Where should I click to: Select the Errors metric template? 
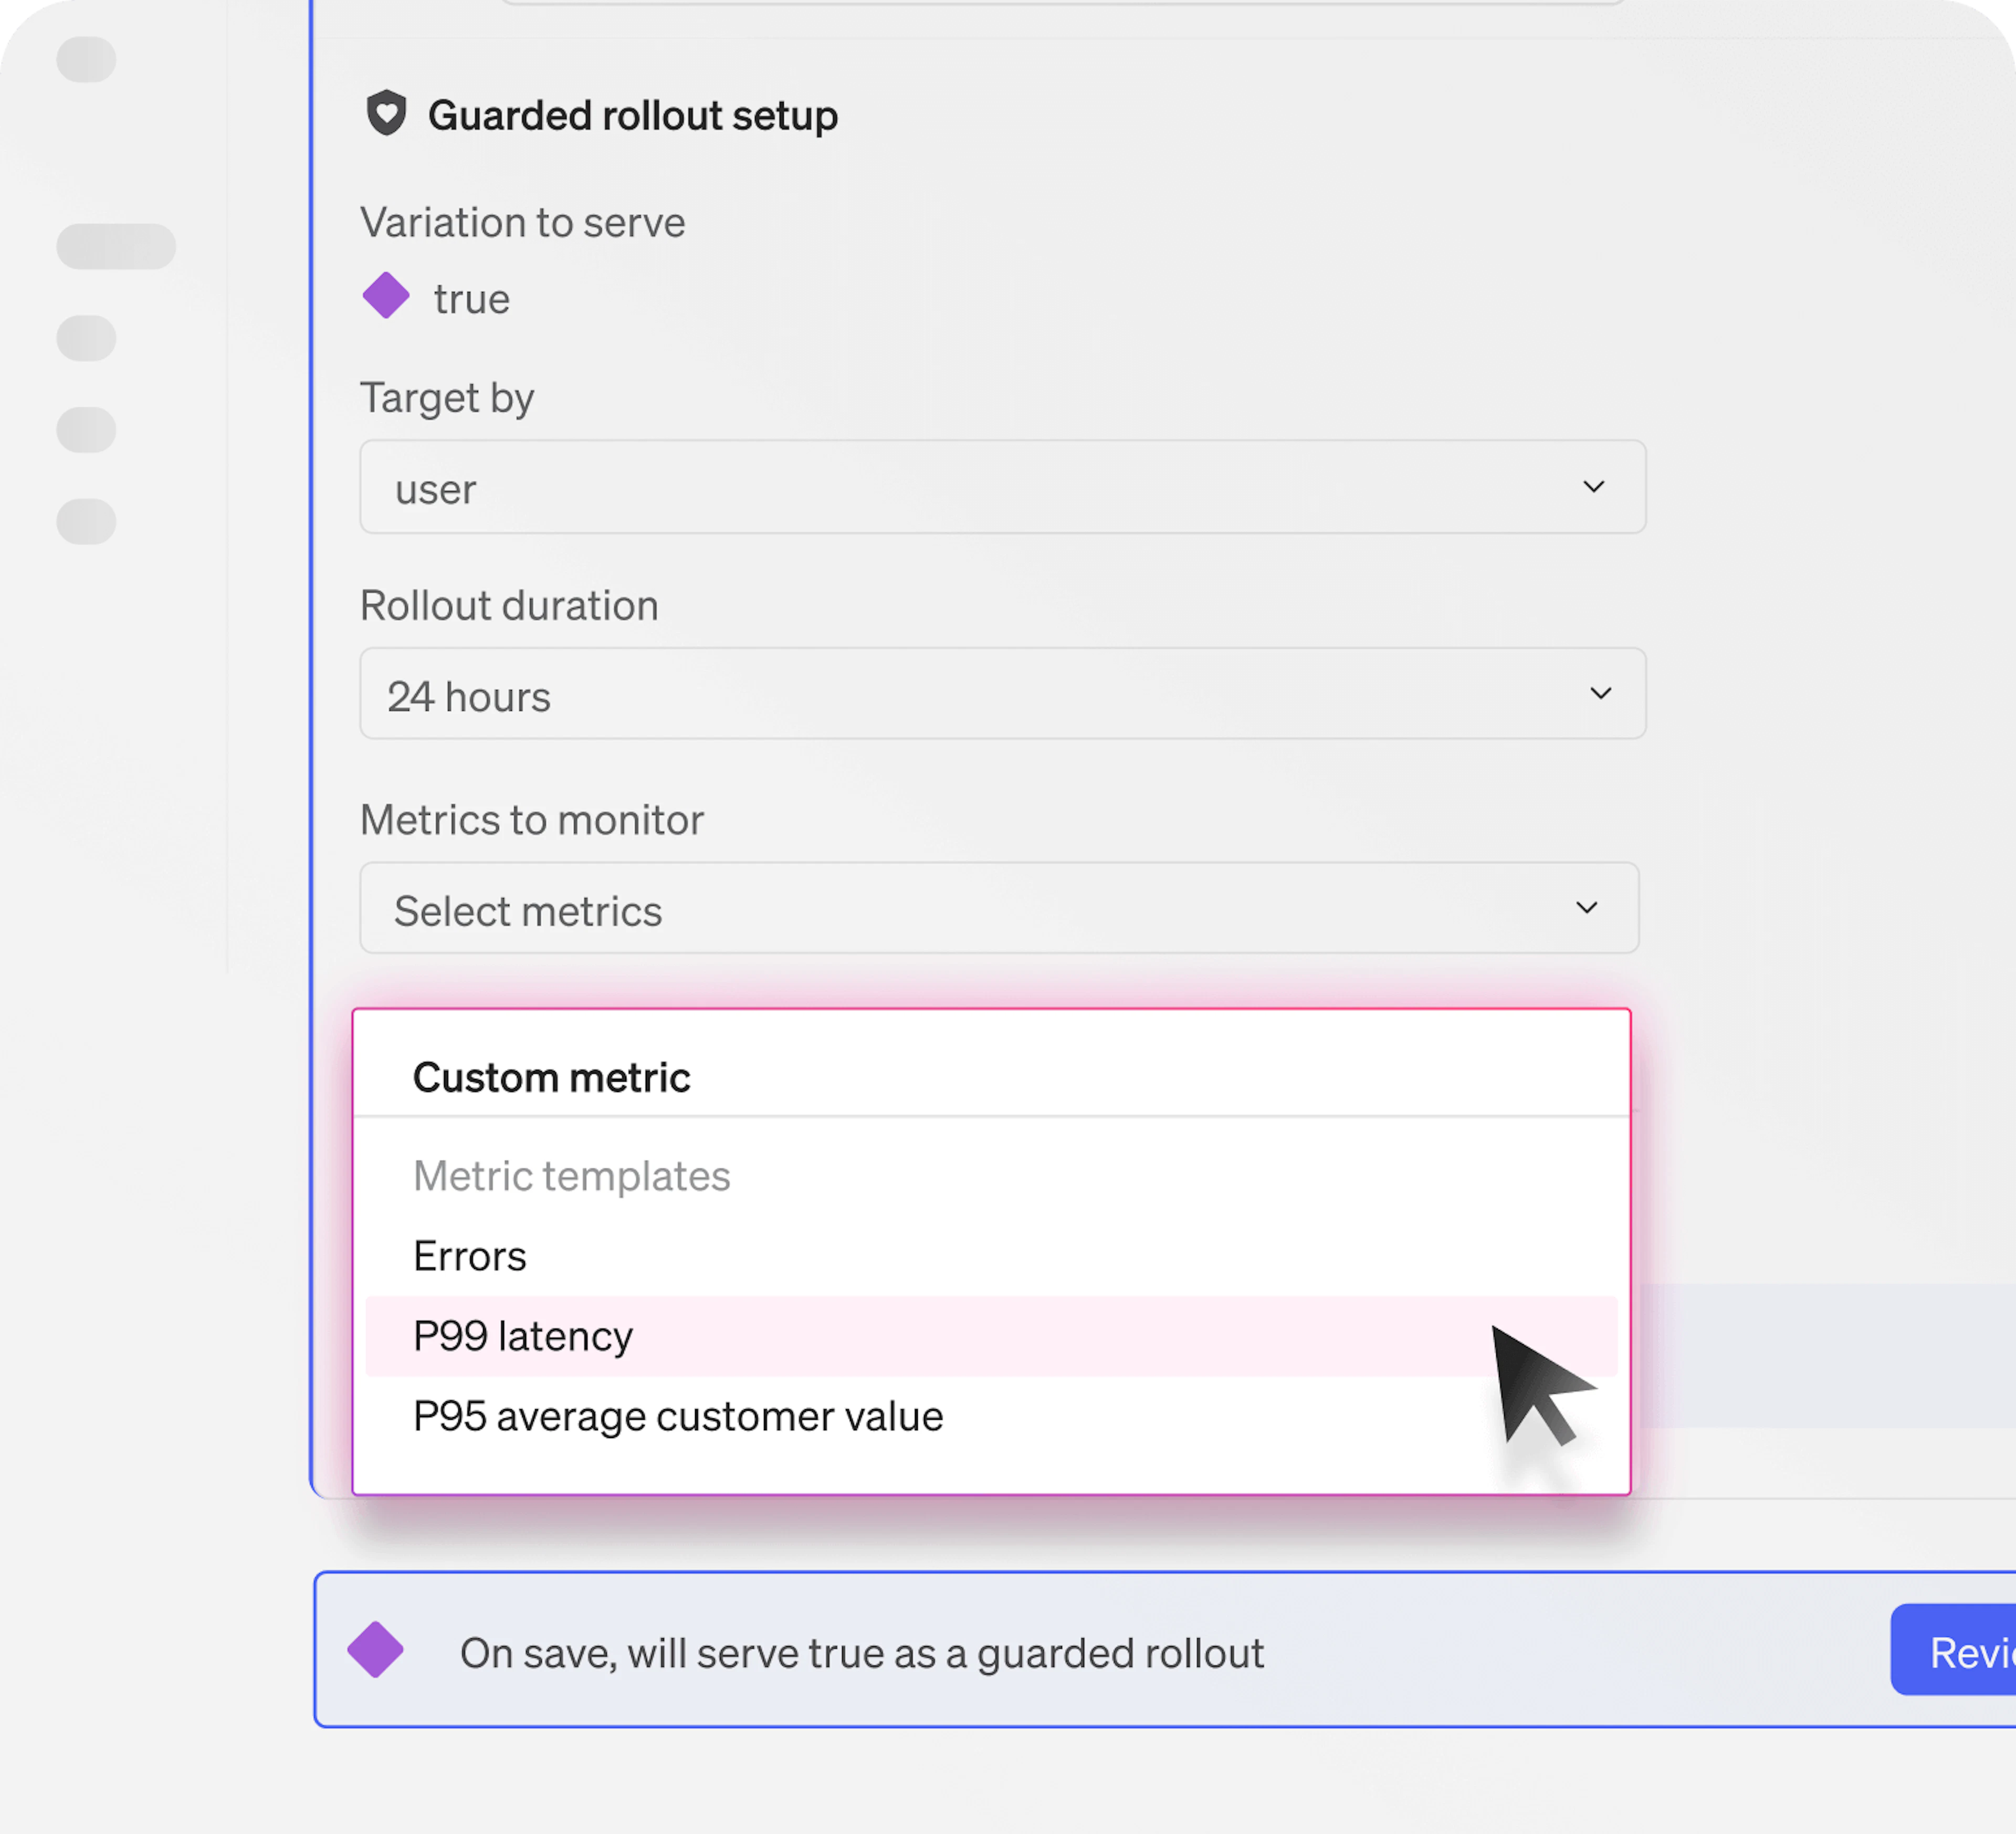(x=470, y=1256)
